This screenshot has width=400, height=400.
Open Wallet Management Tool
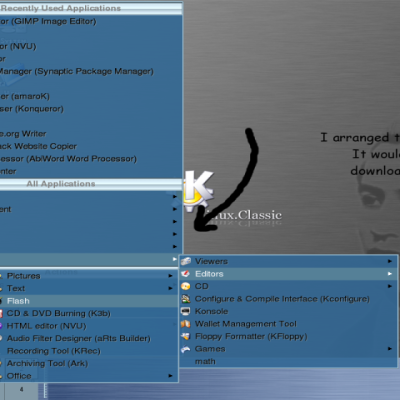click(288, 324)
